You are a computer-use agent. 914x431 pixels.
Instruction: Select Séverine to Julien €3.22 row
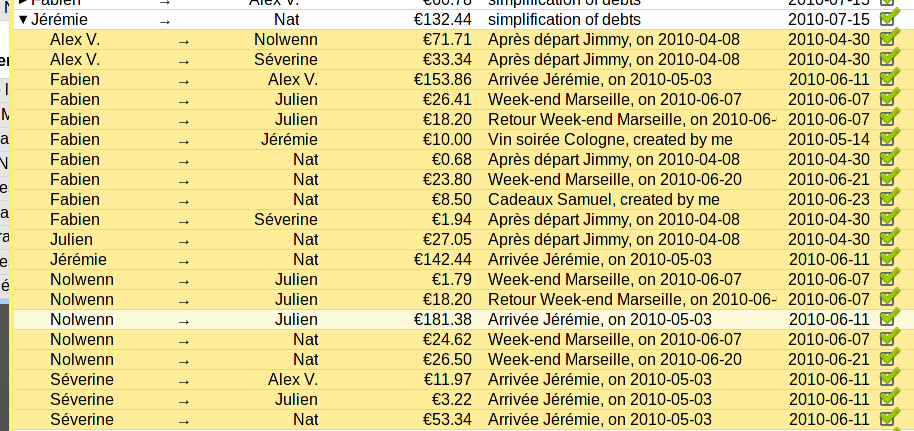(x=463, y=400)
